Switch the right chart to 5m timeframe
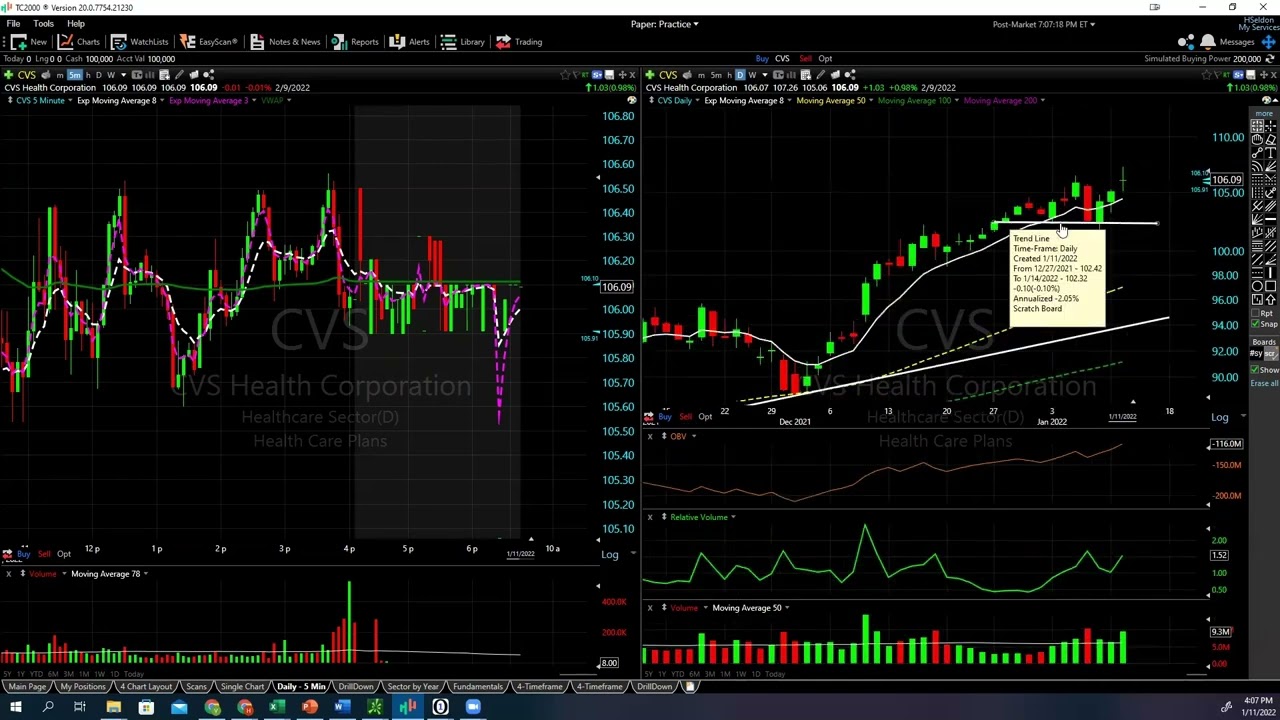1280x720 pixels. [x=716, y=74]
